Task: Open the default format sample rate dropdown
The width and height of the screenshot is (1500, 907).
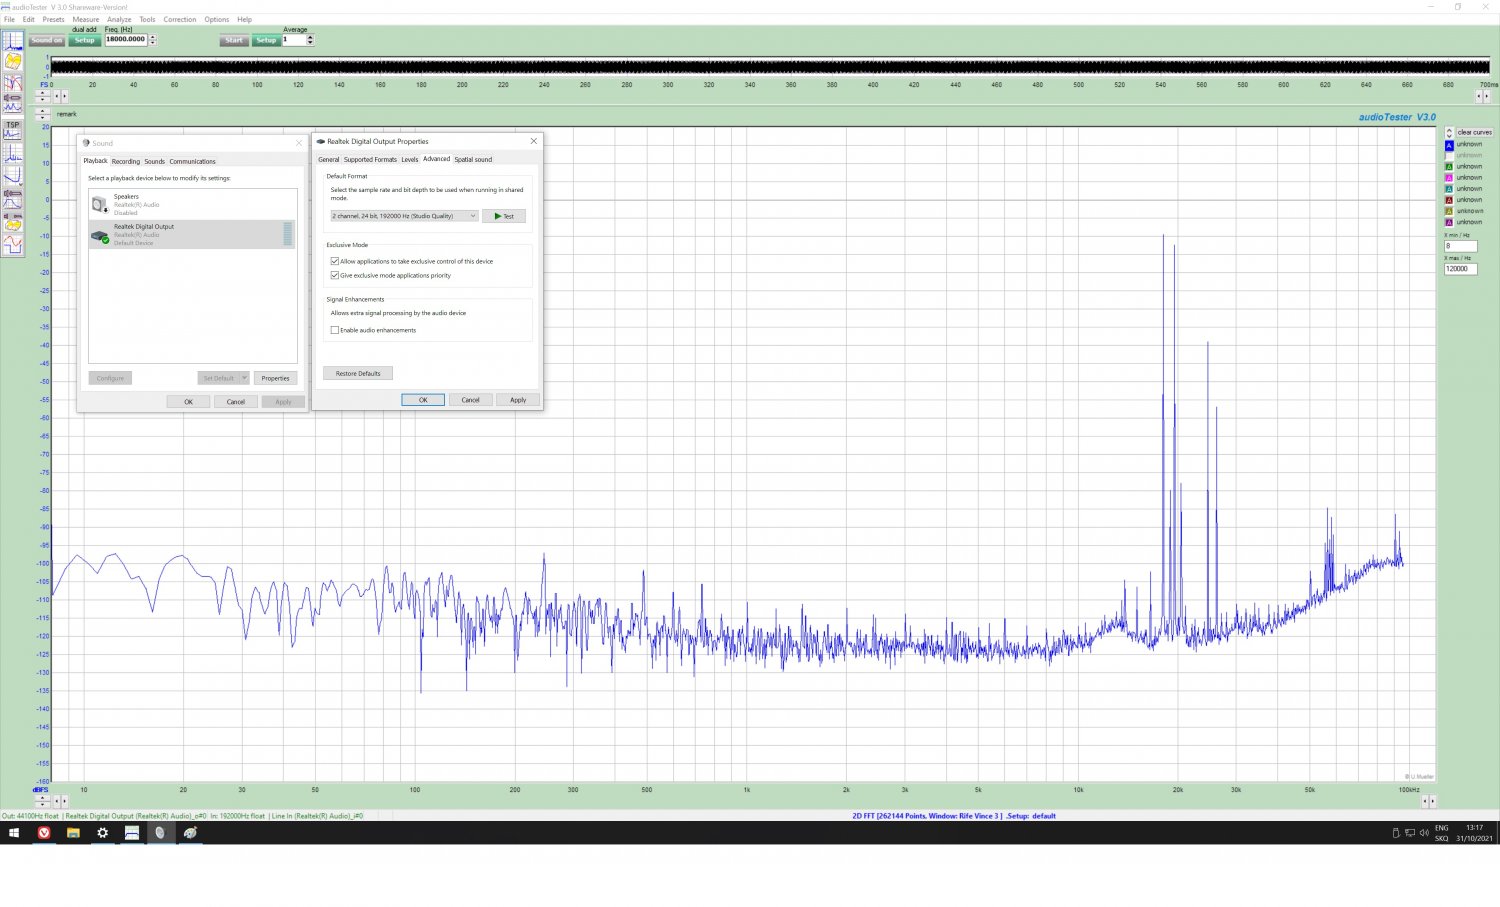Action: tap(404, 216)
